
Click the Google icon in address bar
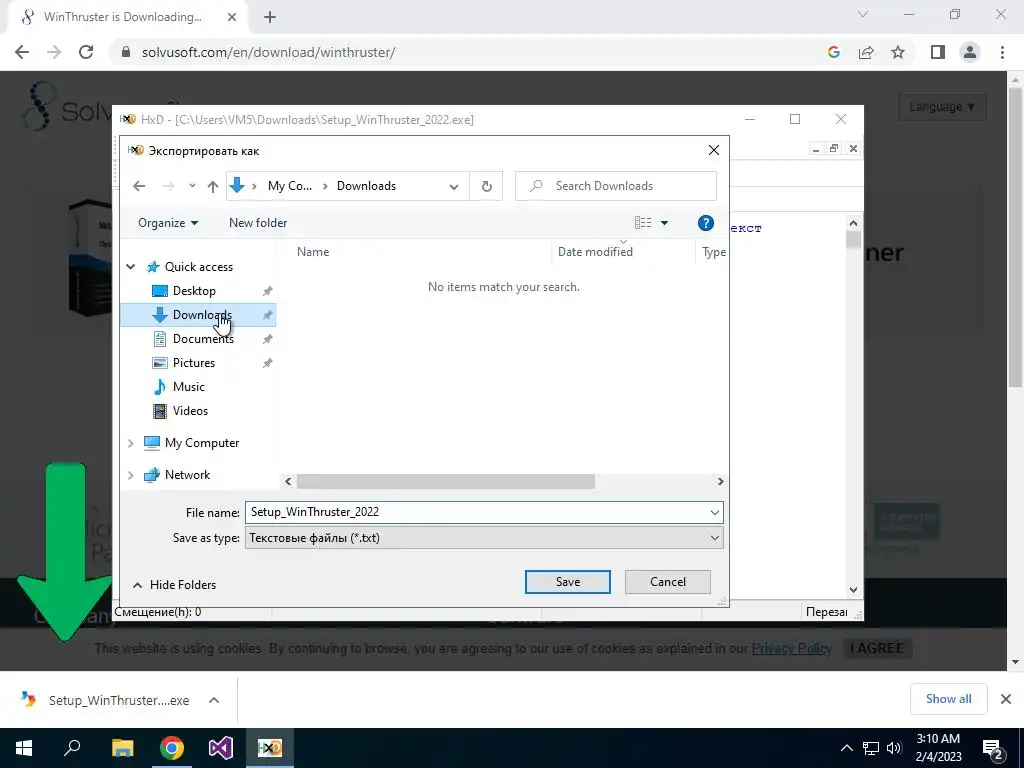click(834, 52)
